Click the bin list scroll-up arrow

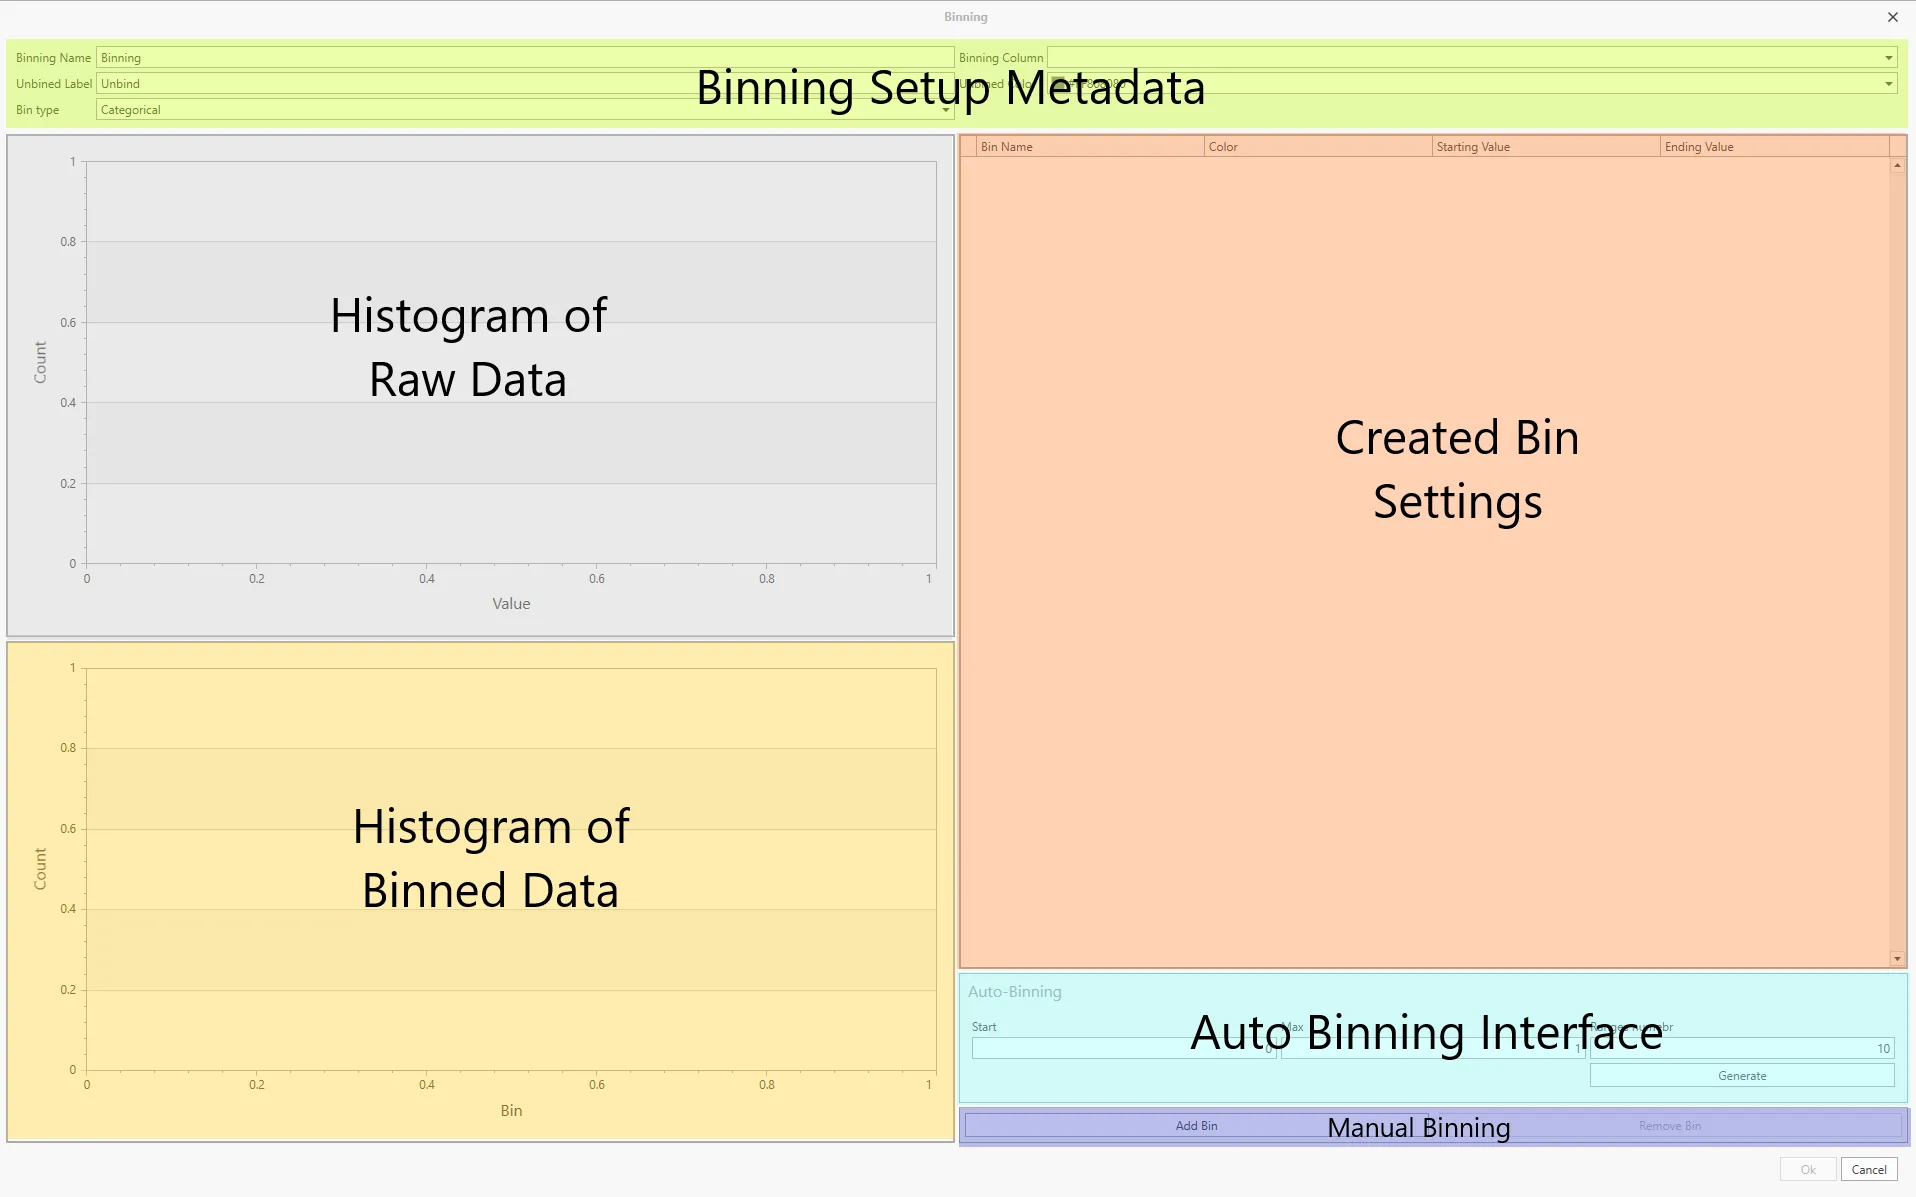click(x=1897, y=166)
